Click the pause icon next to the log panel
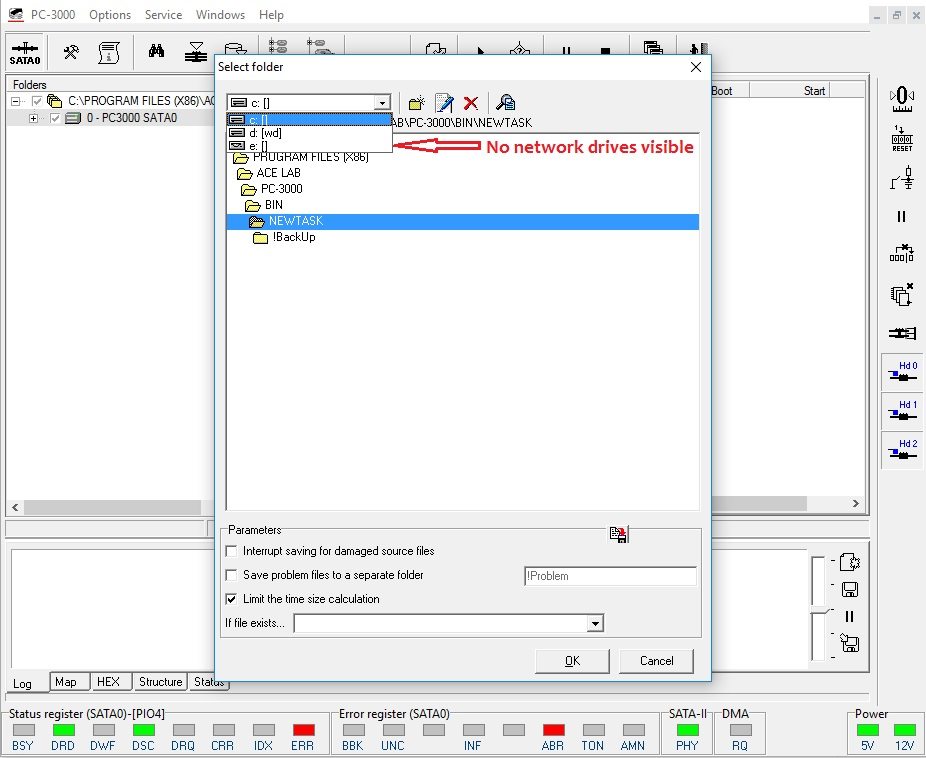This screenshot has width=926, height=758. coord(849,616)
